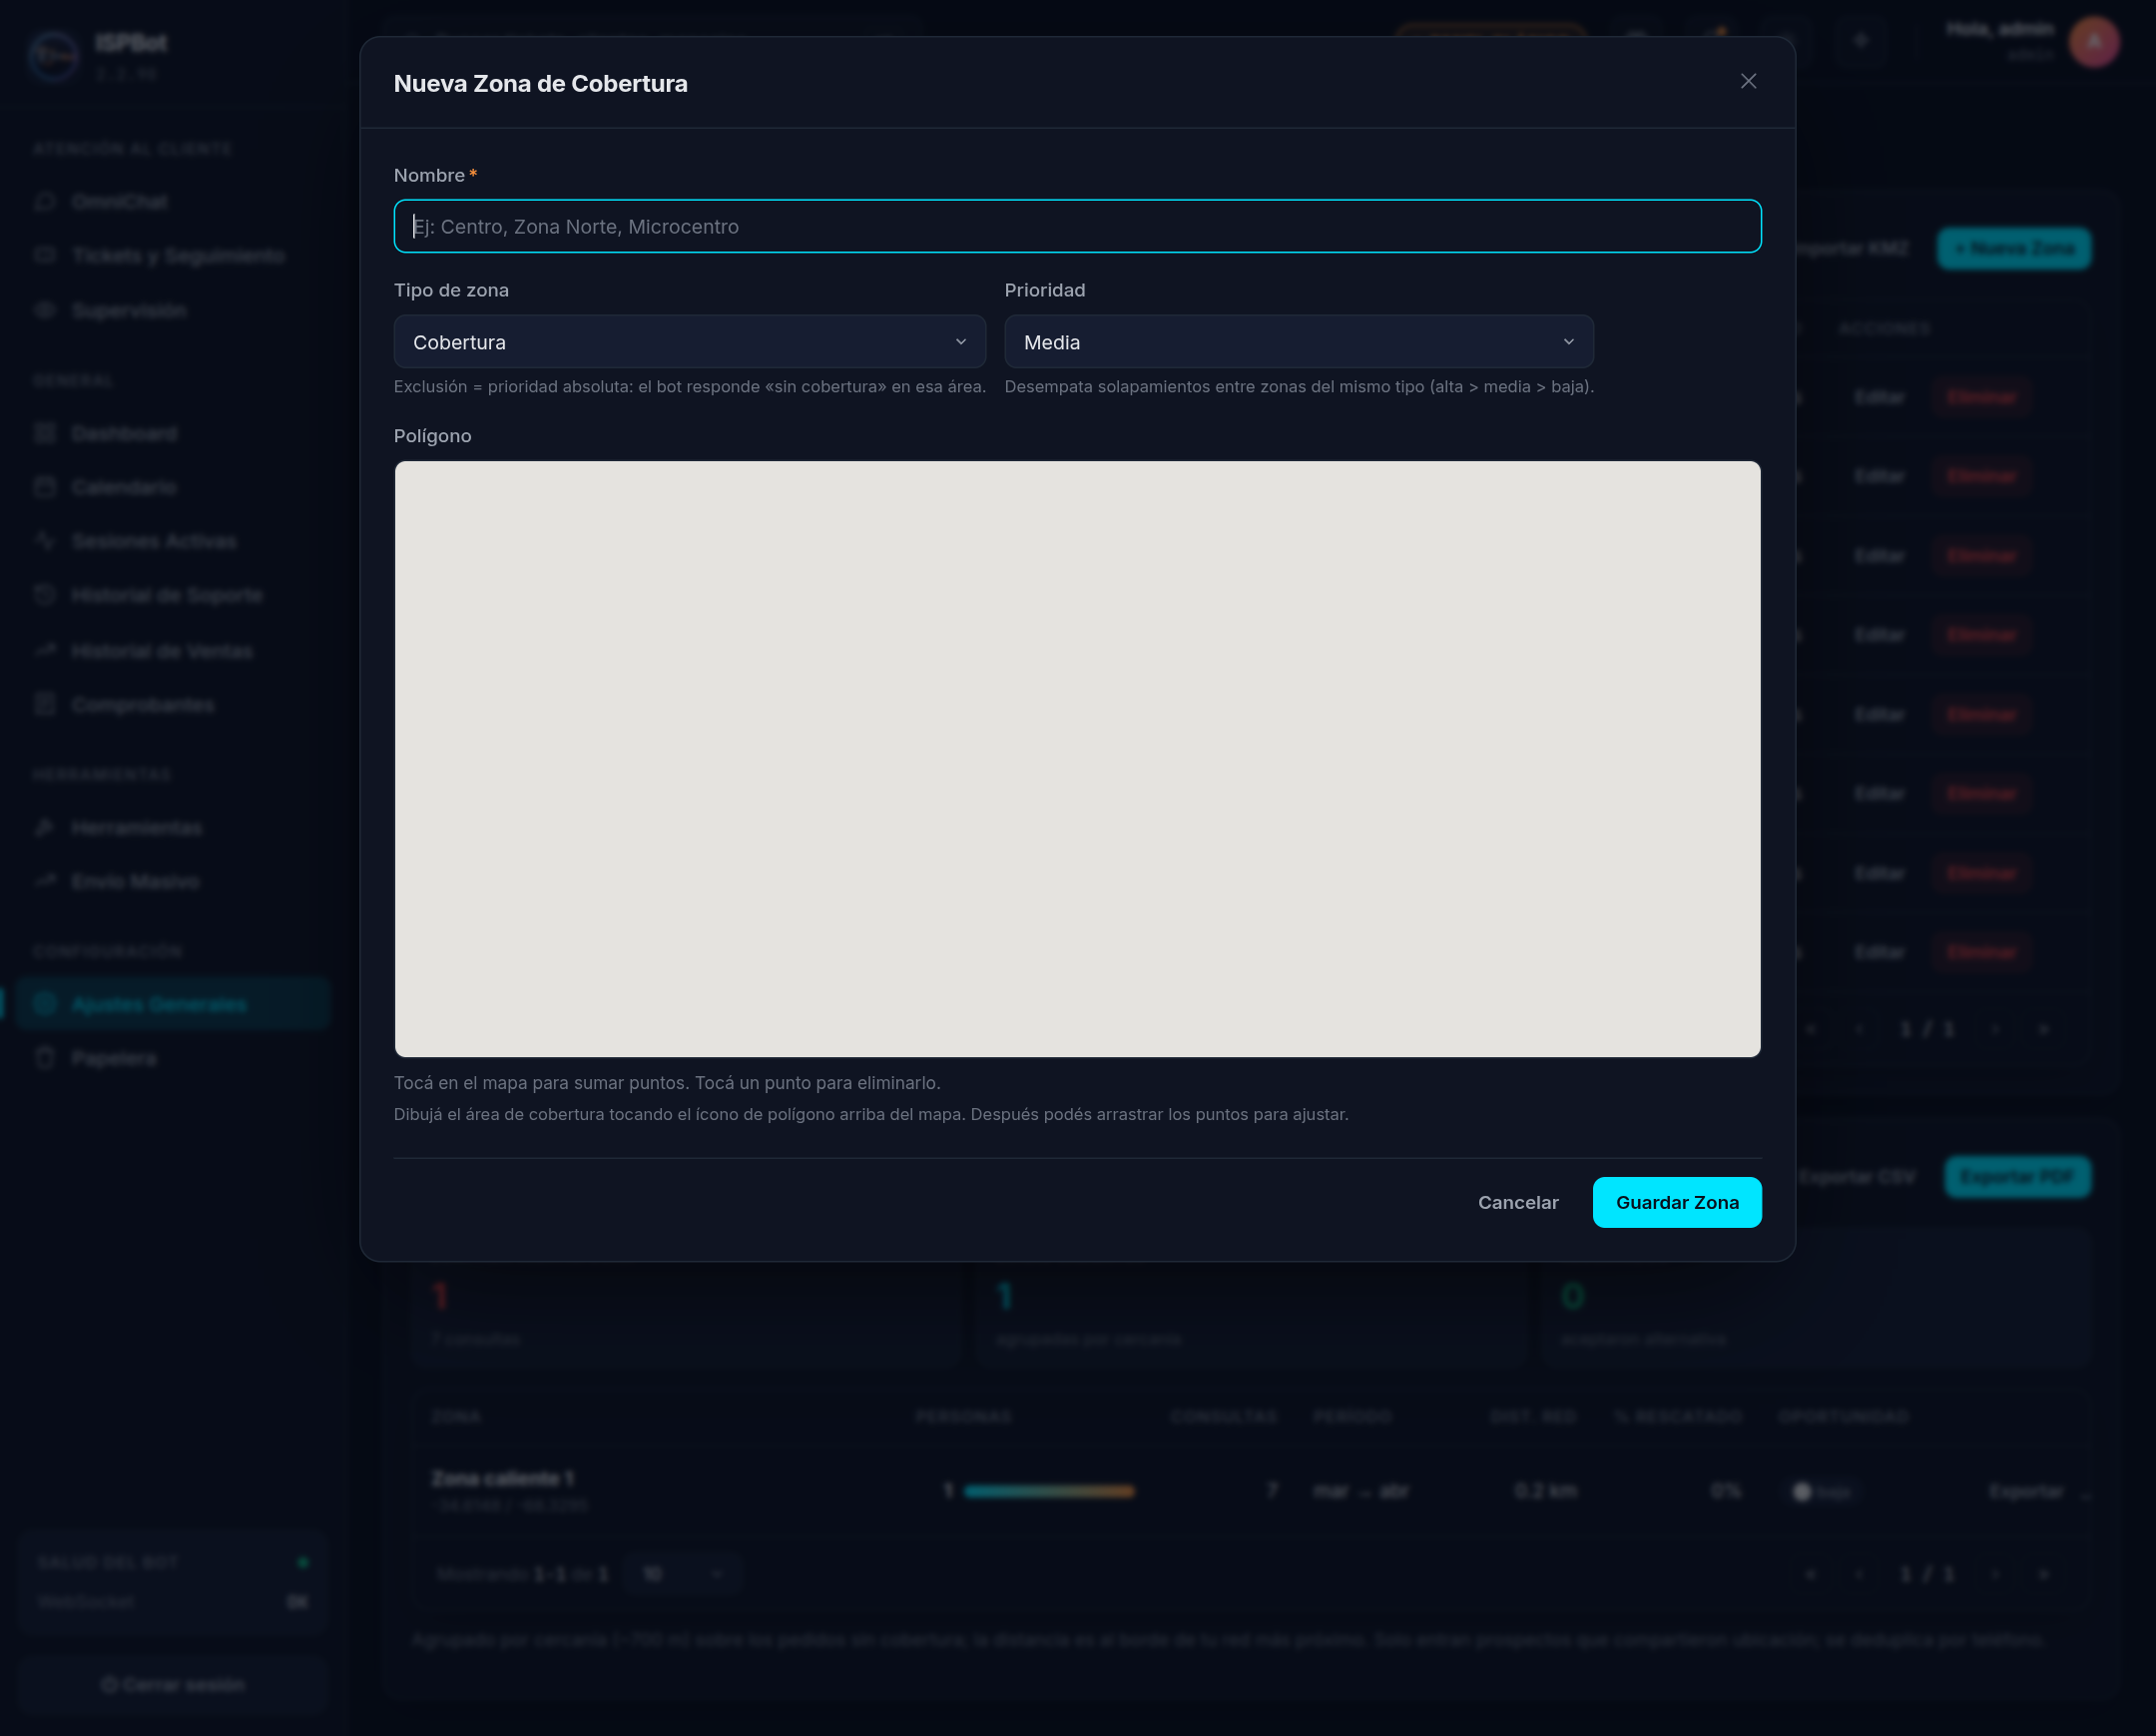Image resolution: width=2156 pixels, height=1736 pixels.
Task: Click the Dashboard sidebar icon
Action: click(x=45, y=433)
